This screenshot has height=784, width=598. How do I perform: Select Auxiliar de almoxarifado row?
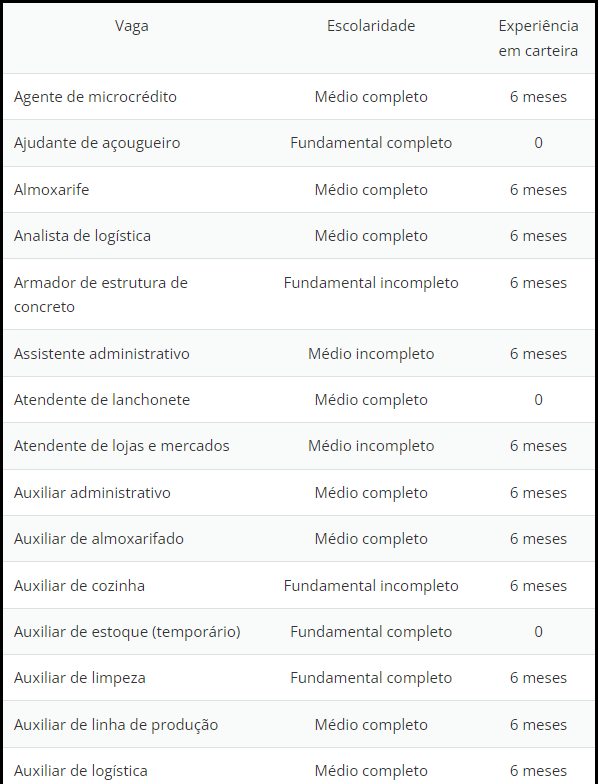pyautogui.click(x=299, y=539)
